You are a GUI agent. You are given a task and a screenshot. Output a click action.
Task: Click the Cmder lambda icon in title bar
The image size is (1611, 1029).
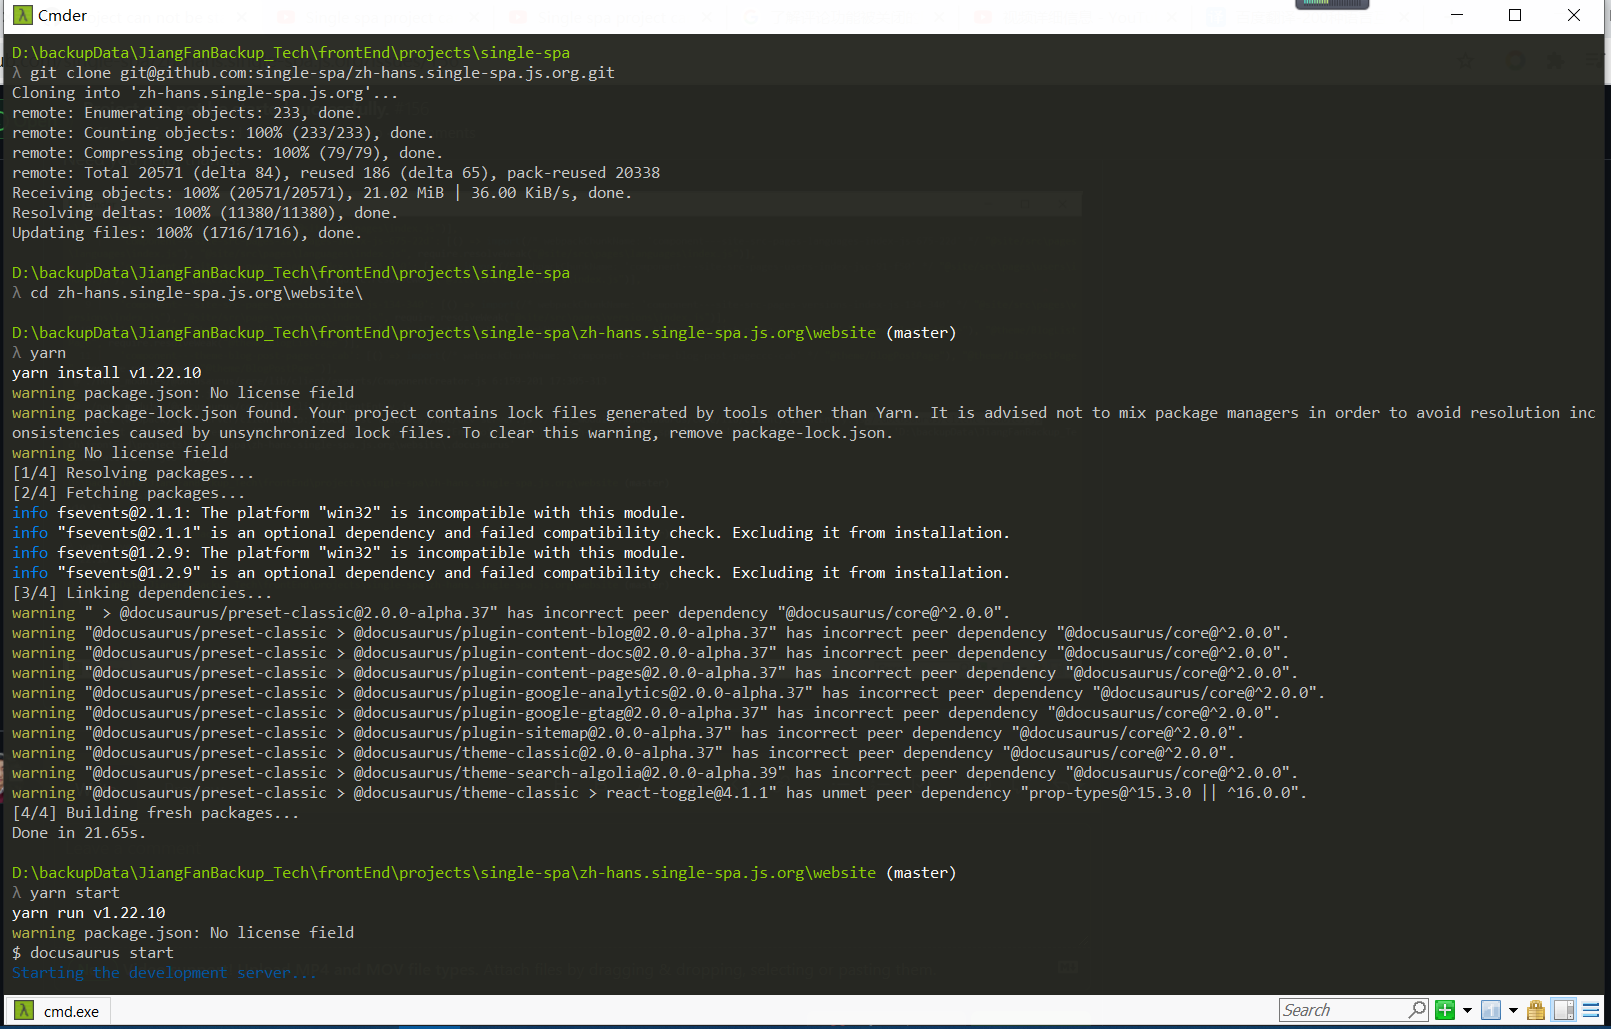[x=22, y=15]
